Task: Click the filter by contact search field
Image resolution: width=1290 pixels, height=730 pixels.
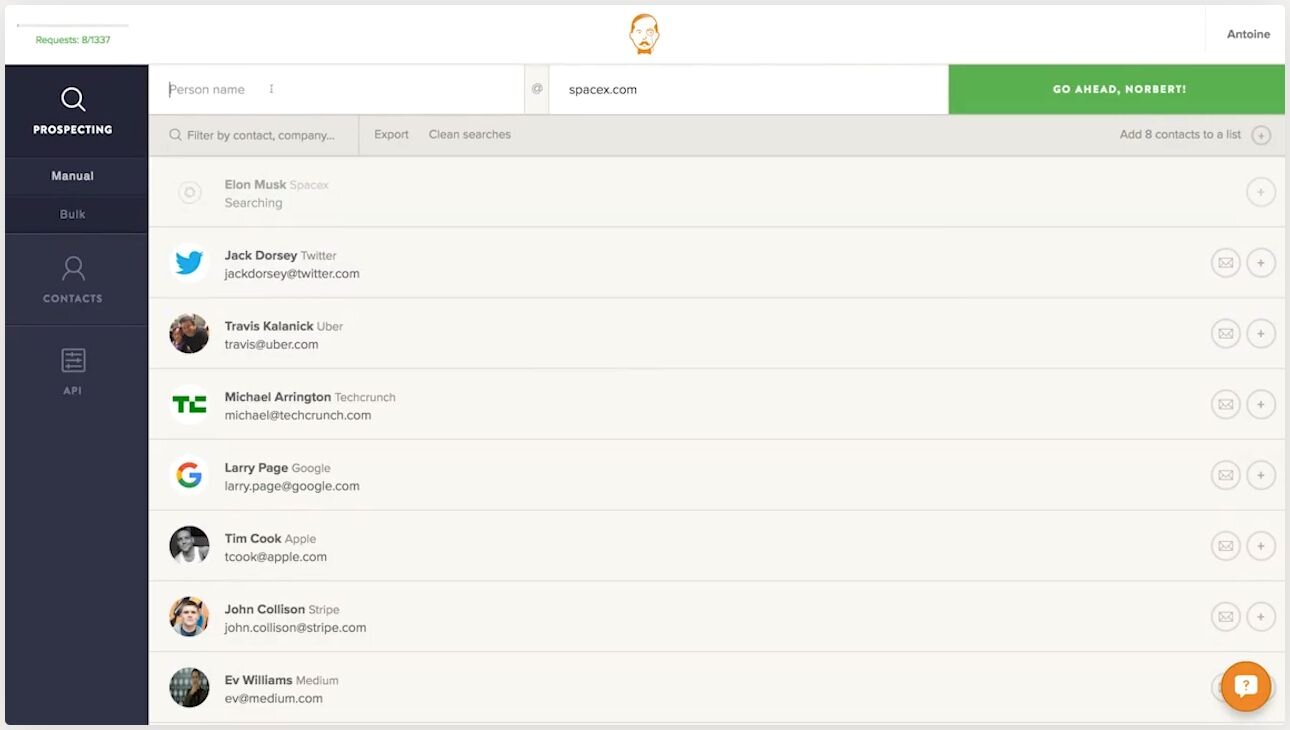Action: click(x=254, y=135)
